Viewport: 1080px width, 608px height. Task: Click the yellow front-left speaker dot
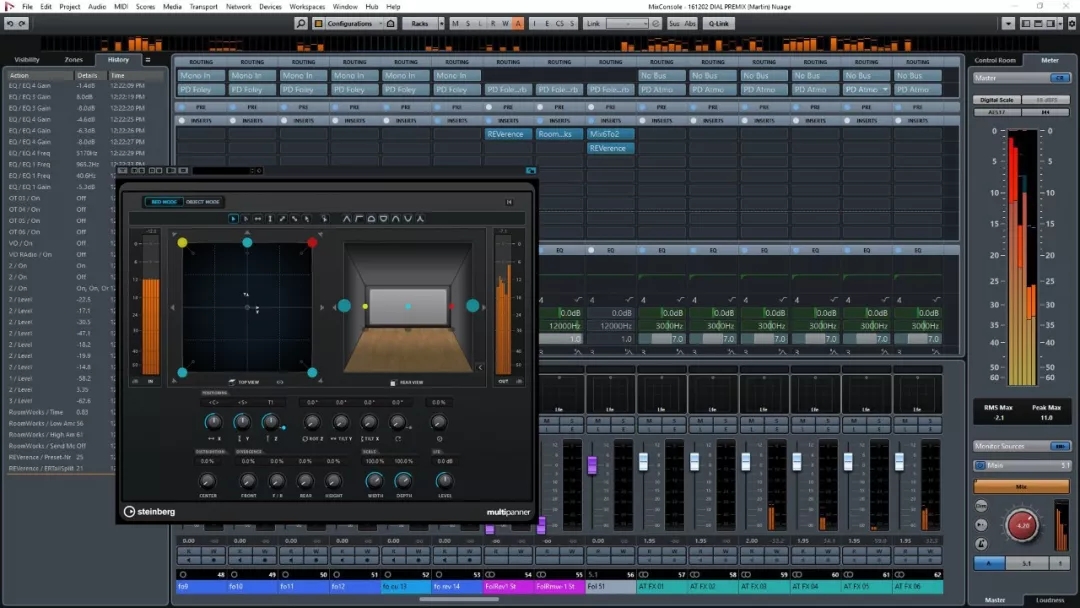point(182,242)
